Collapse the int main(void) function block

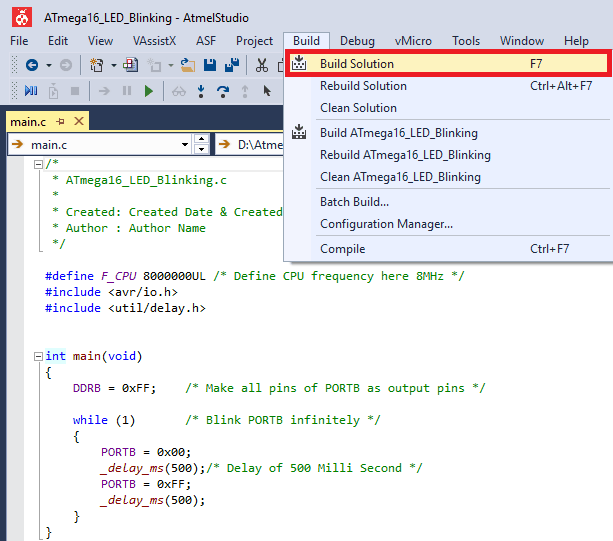click(x=38, y=356)
